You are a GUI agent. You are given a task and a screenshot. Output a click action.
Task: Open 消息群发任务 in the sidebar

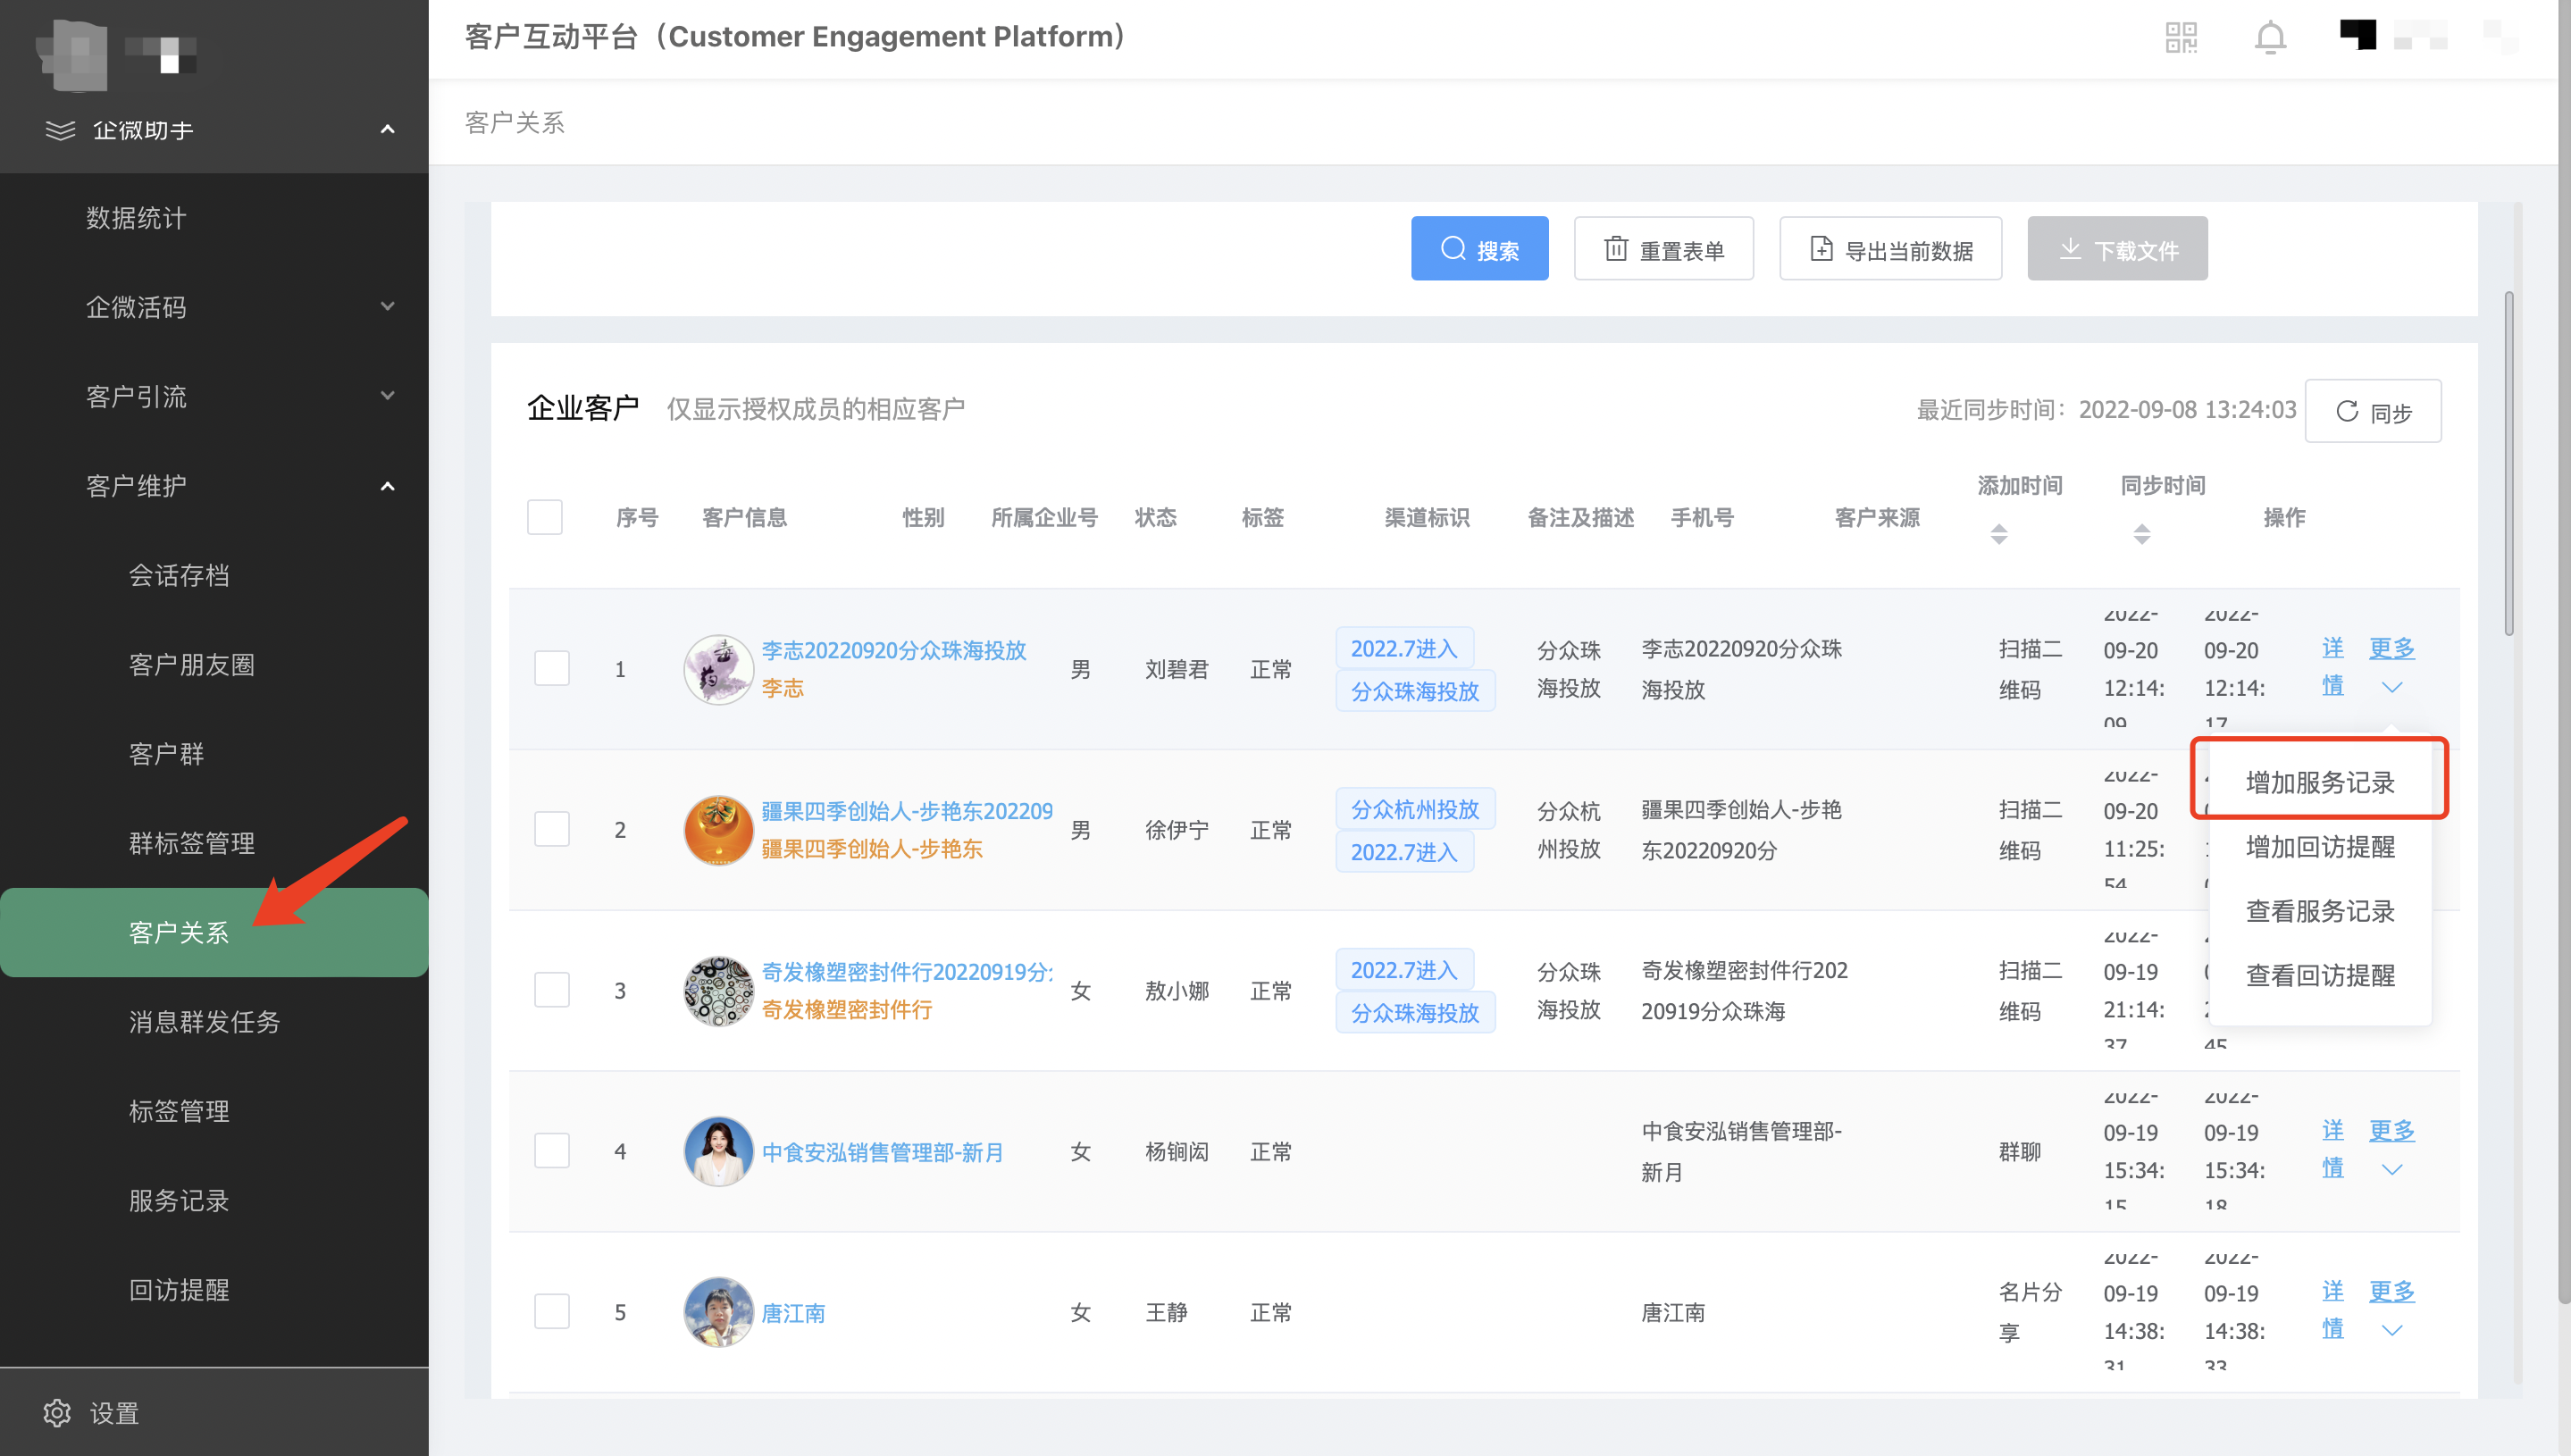tap(214, 1022)
